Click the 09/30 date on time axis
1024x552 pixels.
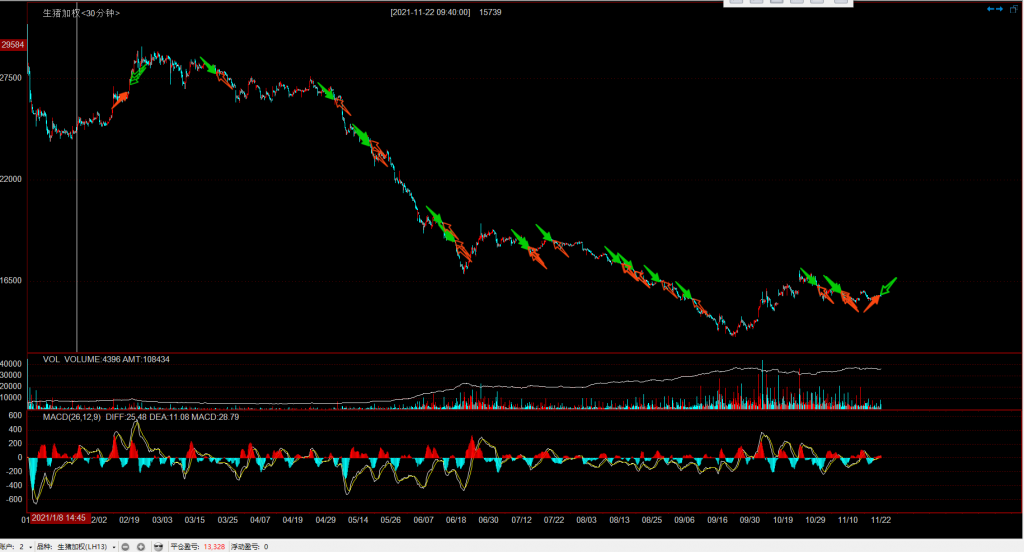(x=749, y=520)
